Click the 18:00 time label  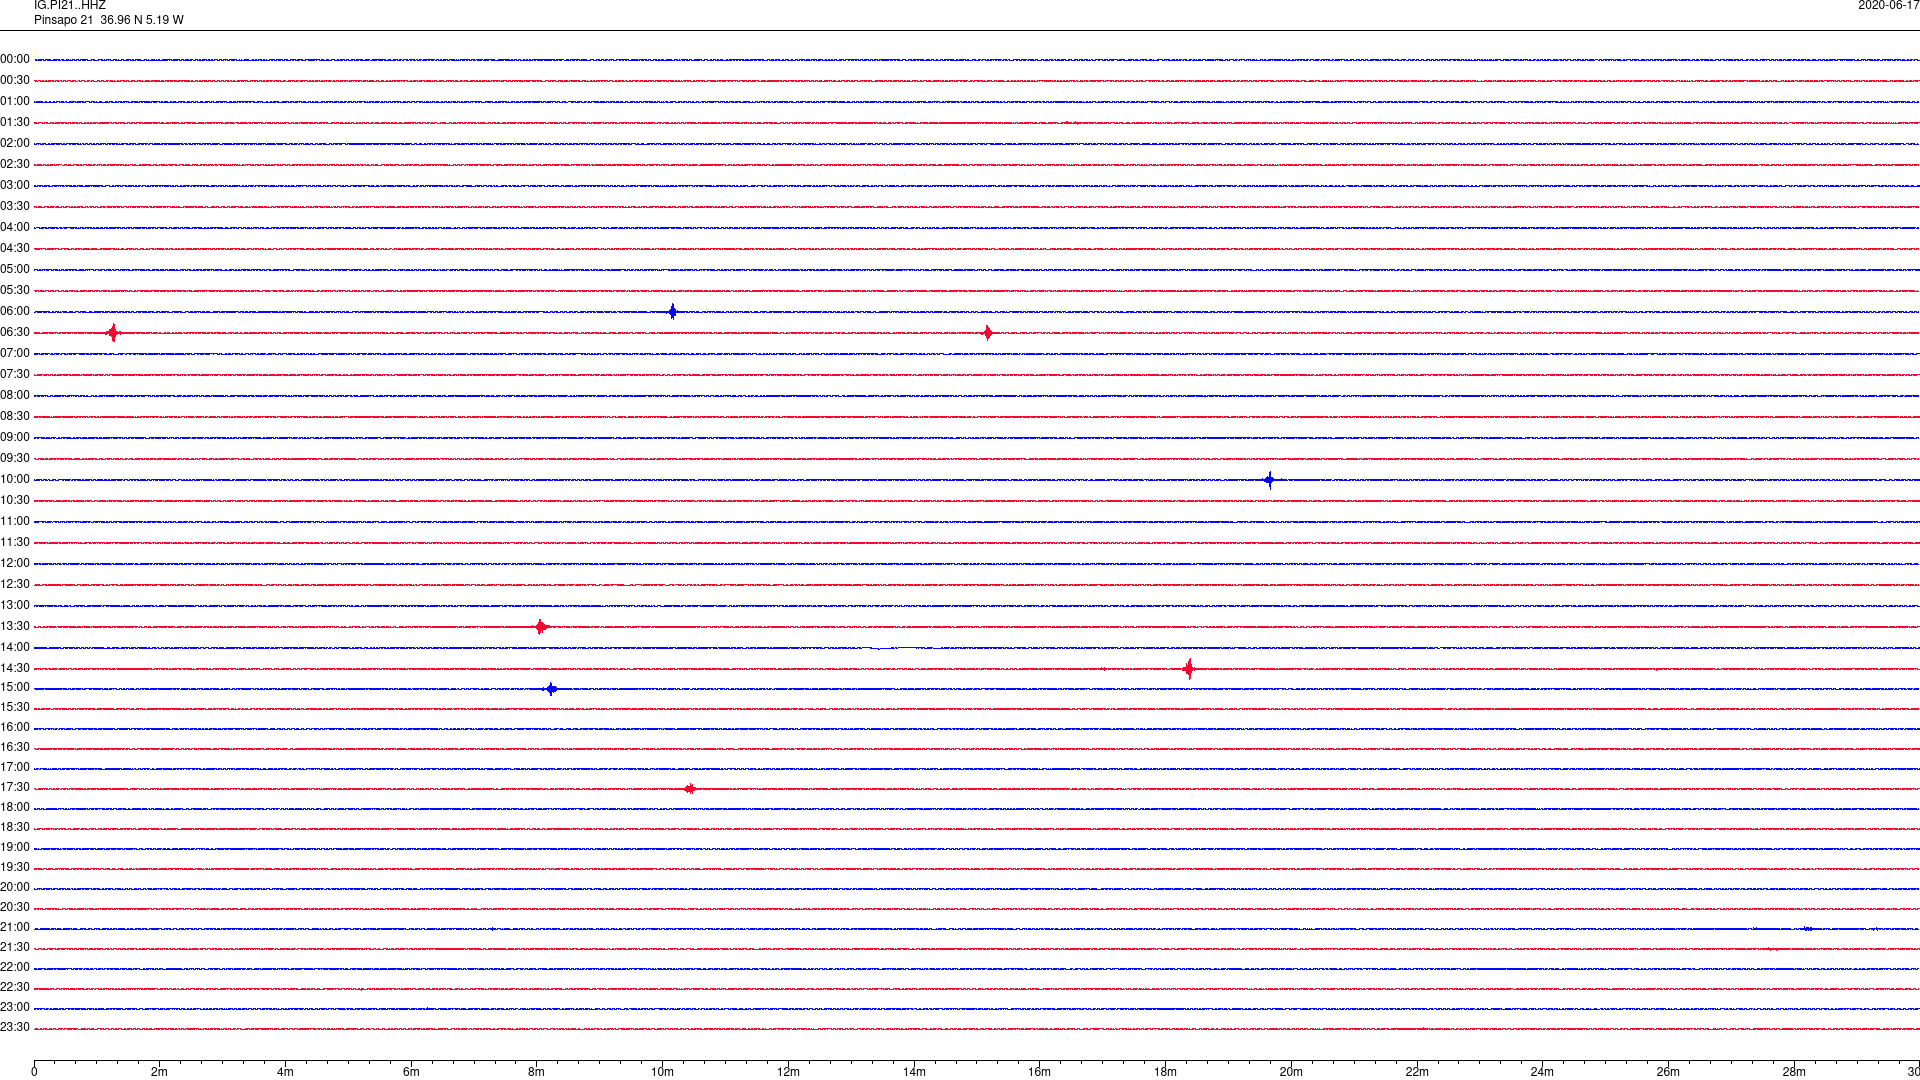pyautogui.click(x=15, y=807)
